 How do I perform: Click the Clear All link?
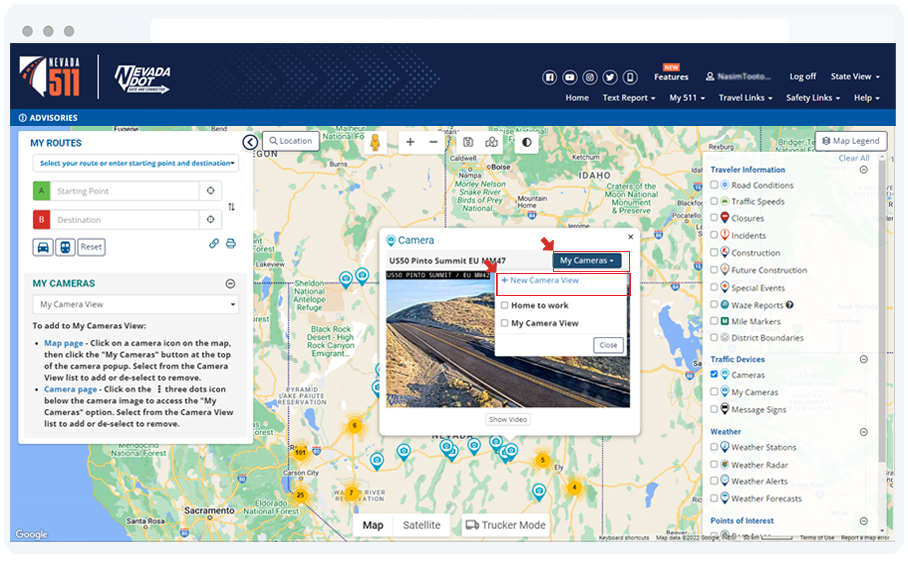click(x=854, y=158)
